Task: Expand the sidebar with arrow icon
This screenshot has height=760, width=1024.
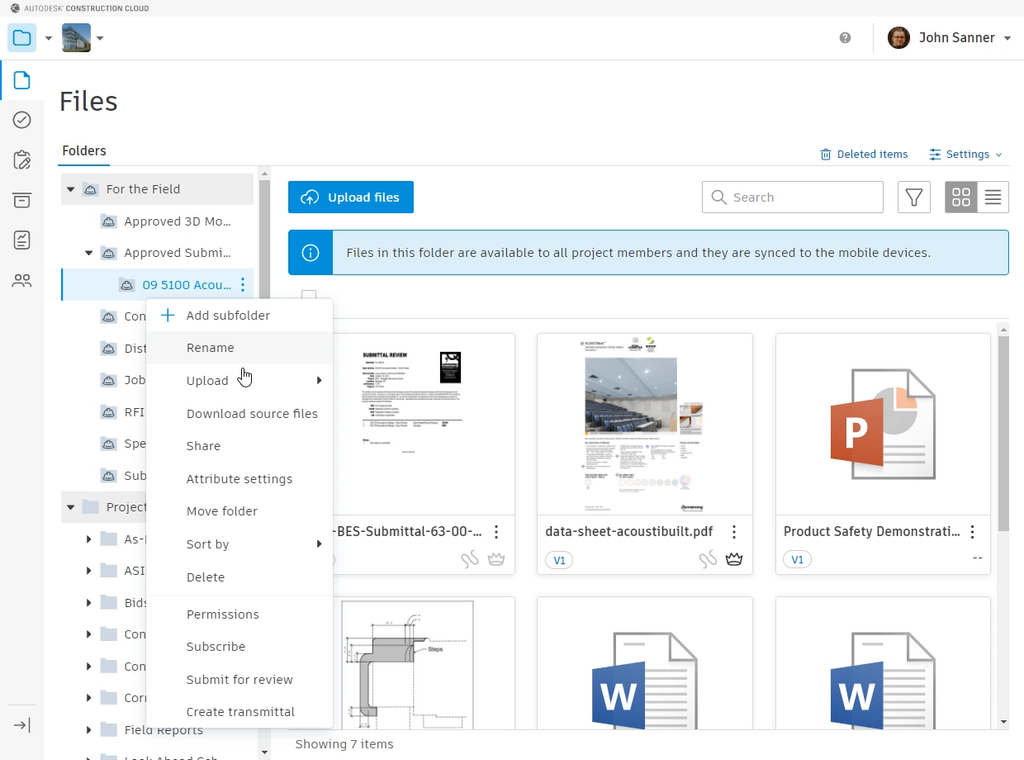Action: (x=22, y=725)
